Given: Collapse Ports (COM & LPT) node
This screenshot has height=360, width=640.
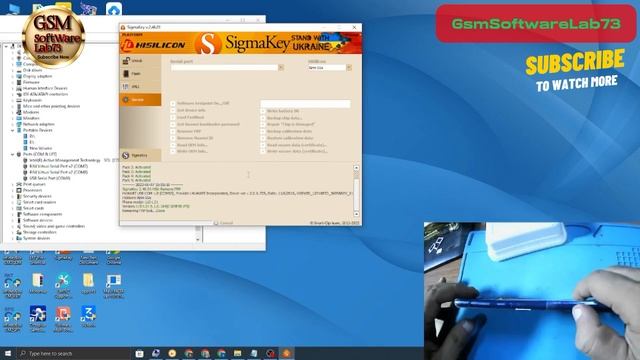Looking at the screenshot, I should coord(13,154).
